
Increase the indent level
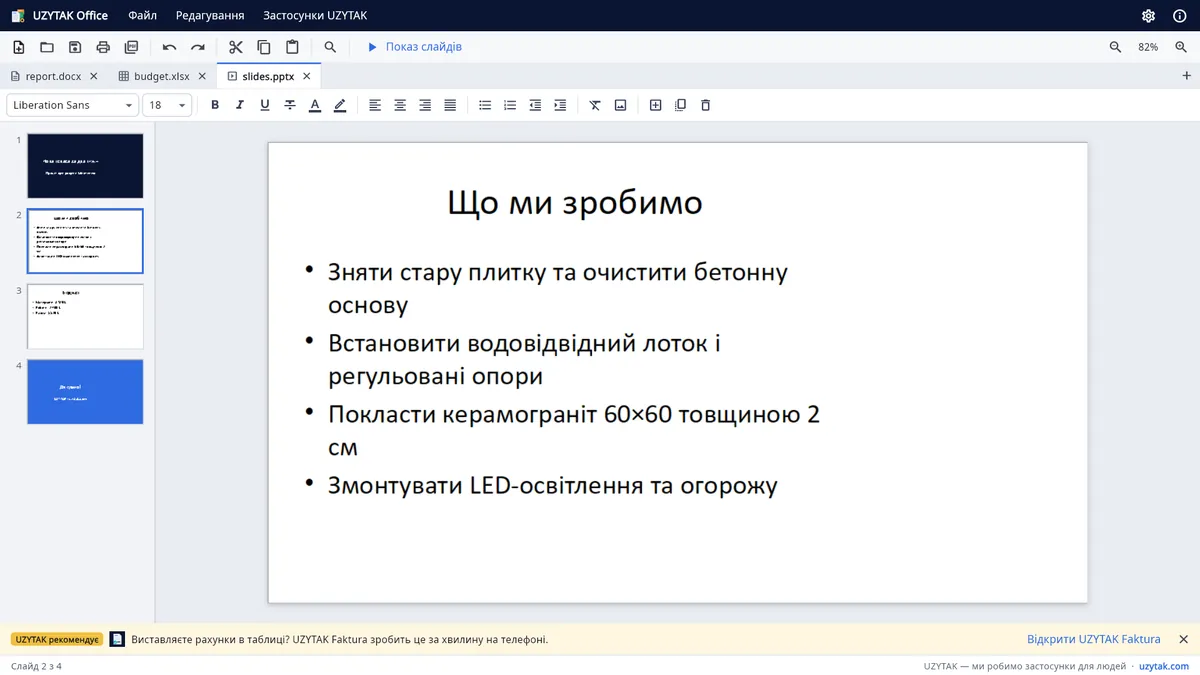560,105
